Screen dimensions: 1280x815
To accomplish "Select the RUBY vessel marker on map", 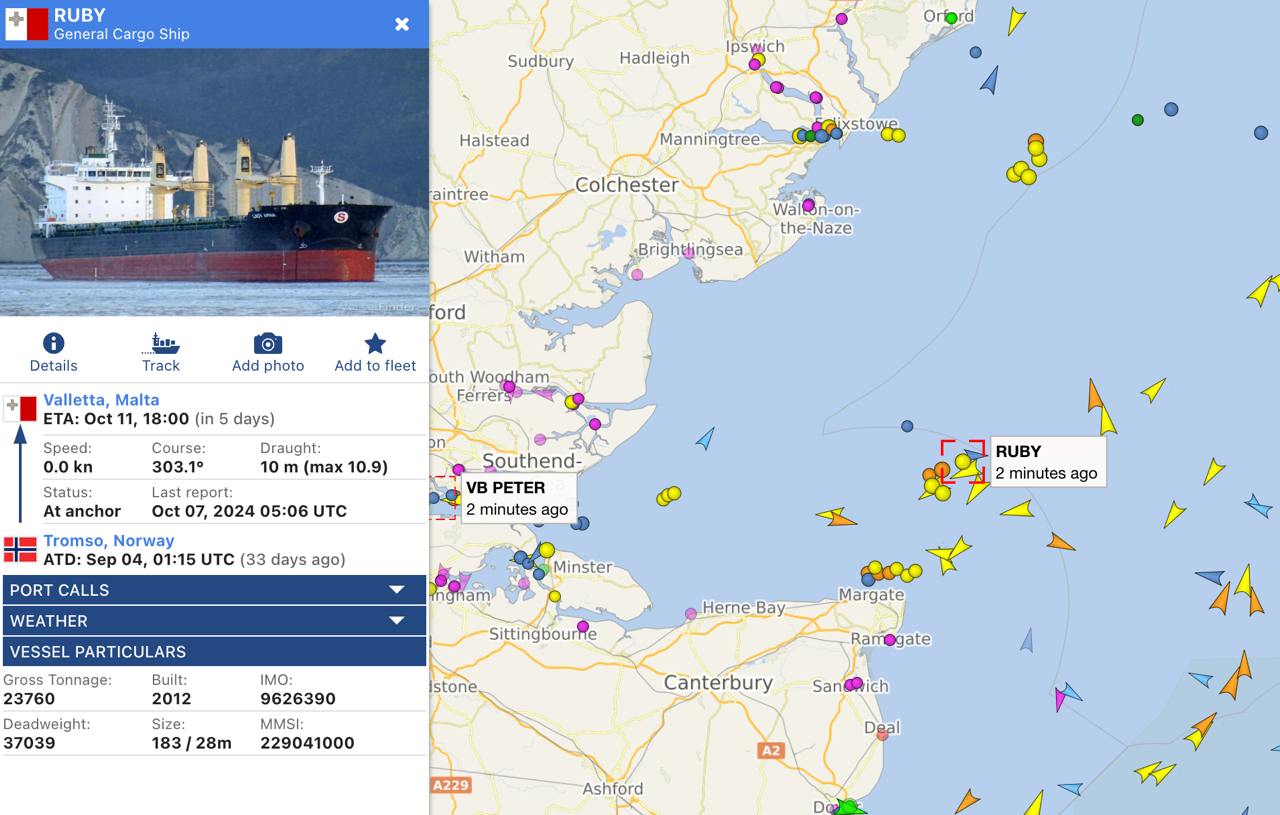I will point(973,456).
